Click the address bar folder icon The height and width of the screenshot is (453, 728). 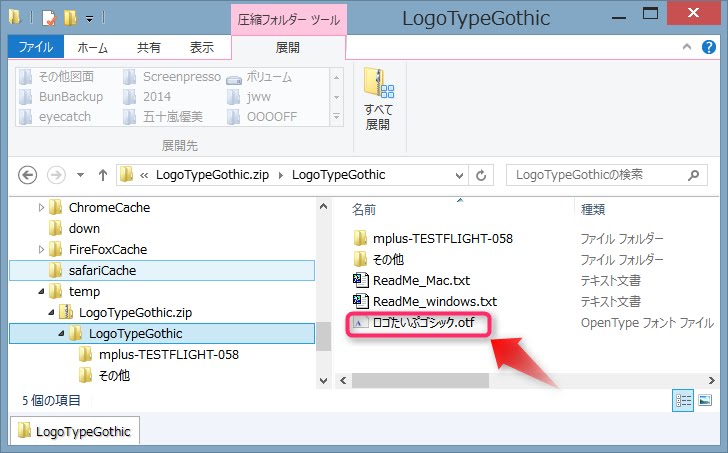click(126, 175)
